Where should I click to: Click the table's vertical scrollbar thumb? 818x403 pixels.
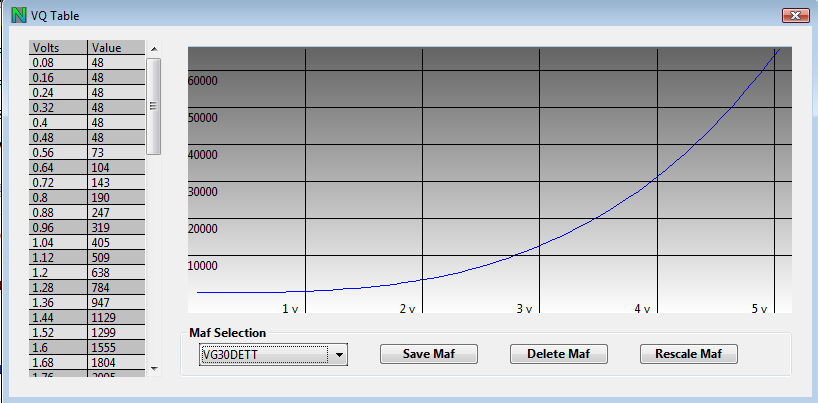154,105
